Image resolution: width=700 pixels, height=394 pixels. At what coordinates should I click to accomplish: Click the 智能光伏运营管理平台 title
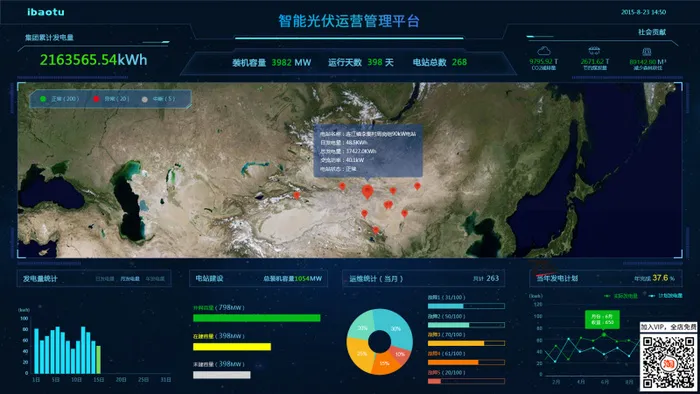pos(349,21)
